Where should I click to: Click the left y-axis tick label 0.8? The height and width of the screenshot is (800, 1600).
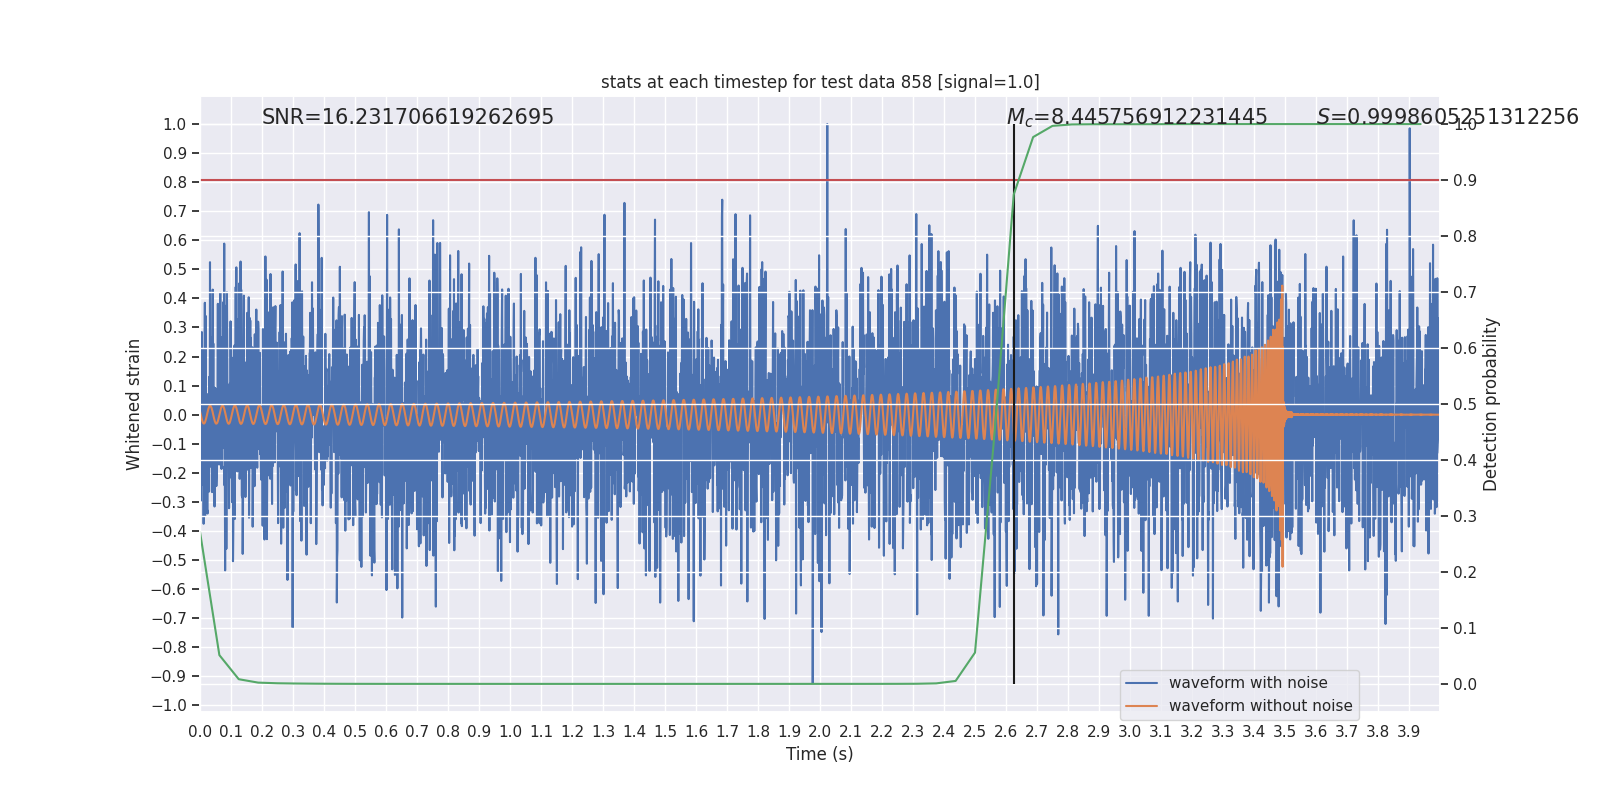tap(174, 182)
